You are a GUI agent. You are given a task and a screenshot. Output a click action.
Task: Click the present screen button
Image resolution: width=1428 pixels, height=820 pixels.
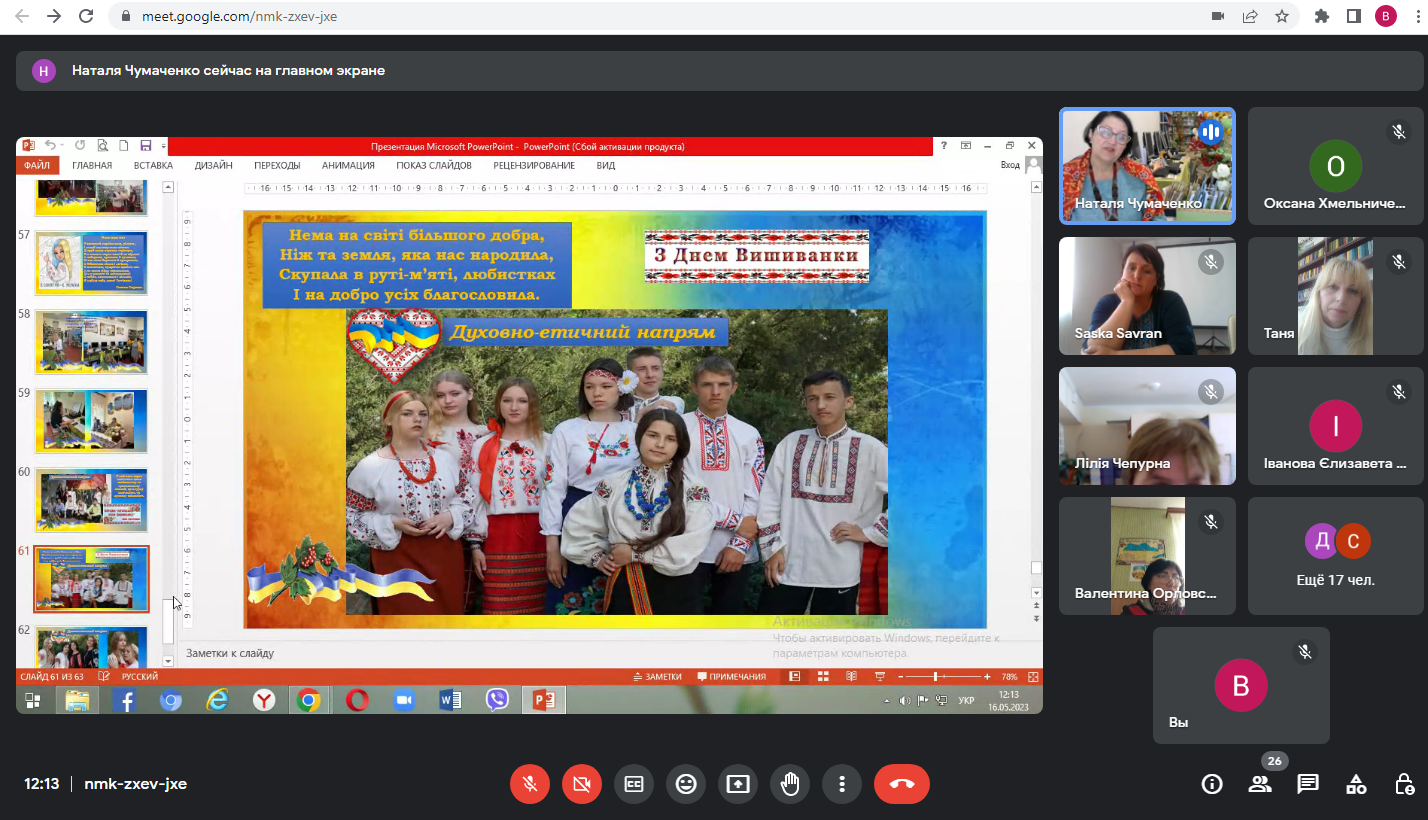[738, 784]
